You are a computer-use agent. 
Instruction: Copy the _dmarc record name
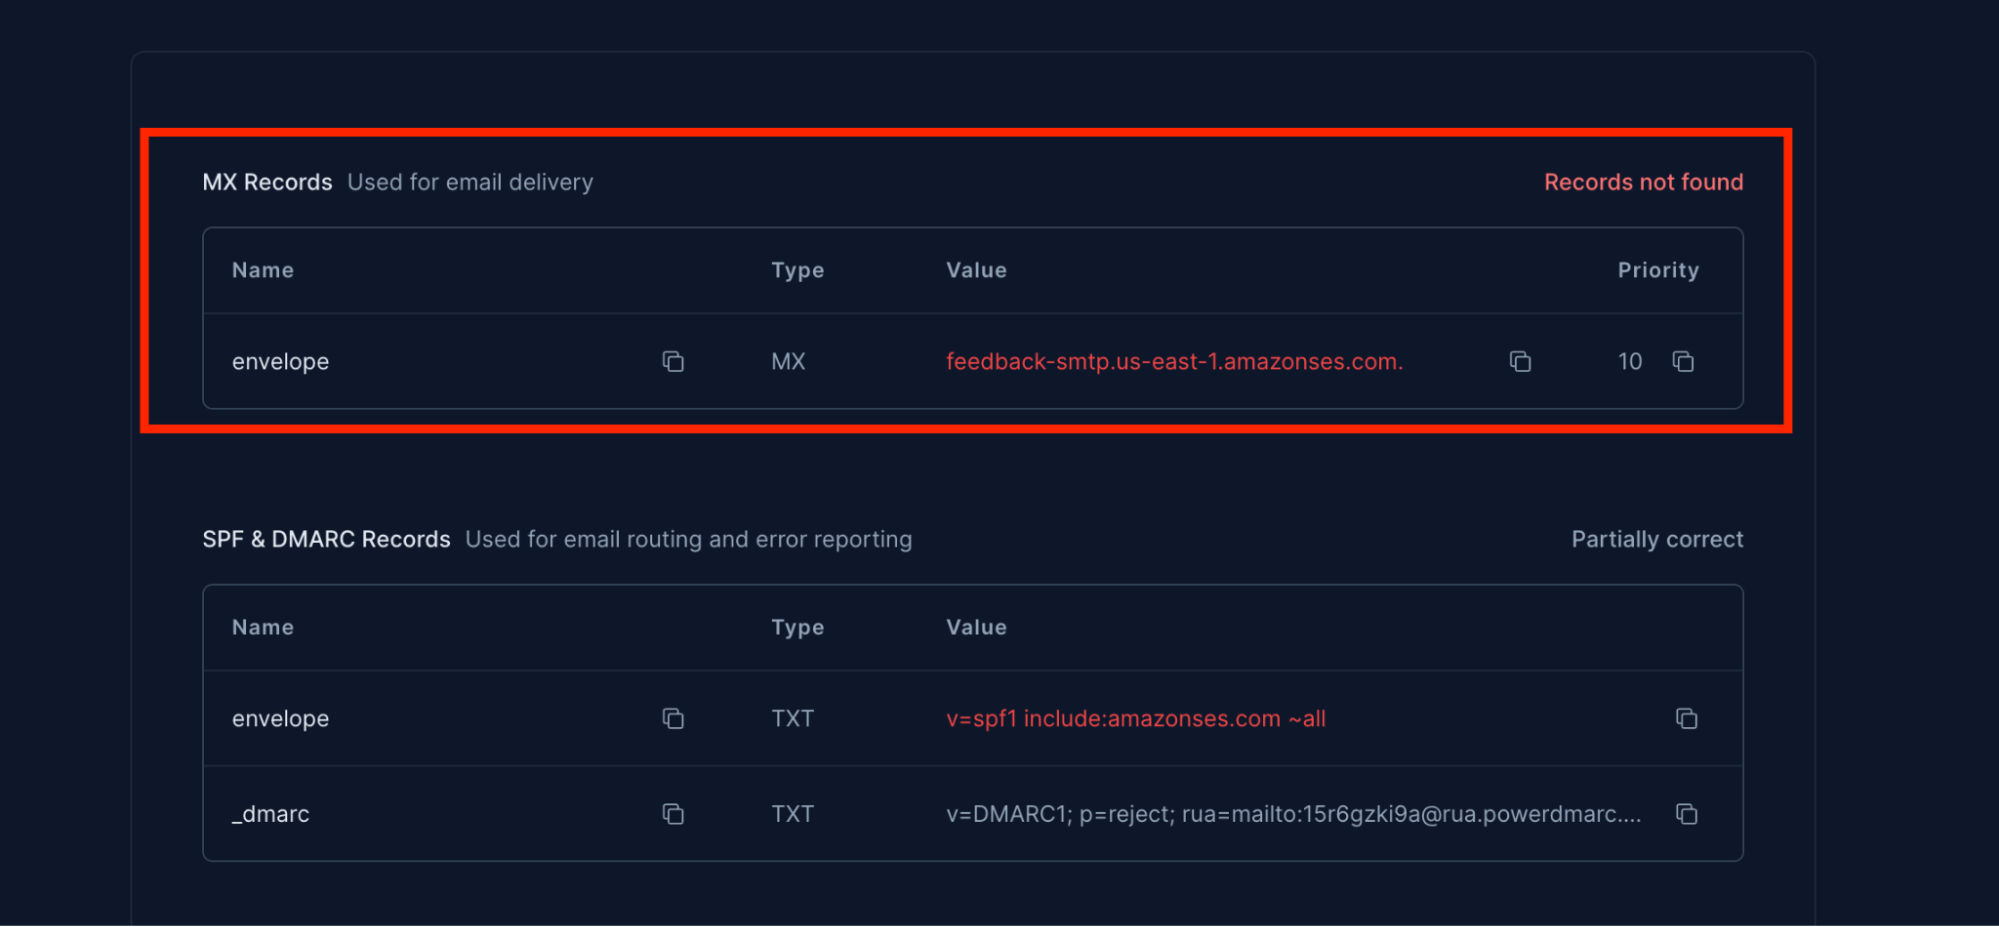coord(673,814)
